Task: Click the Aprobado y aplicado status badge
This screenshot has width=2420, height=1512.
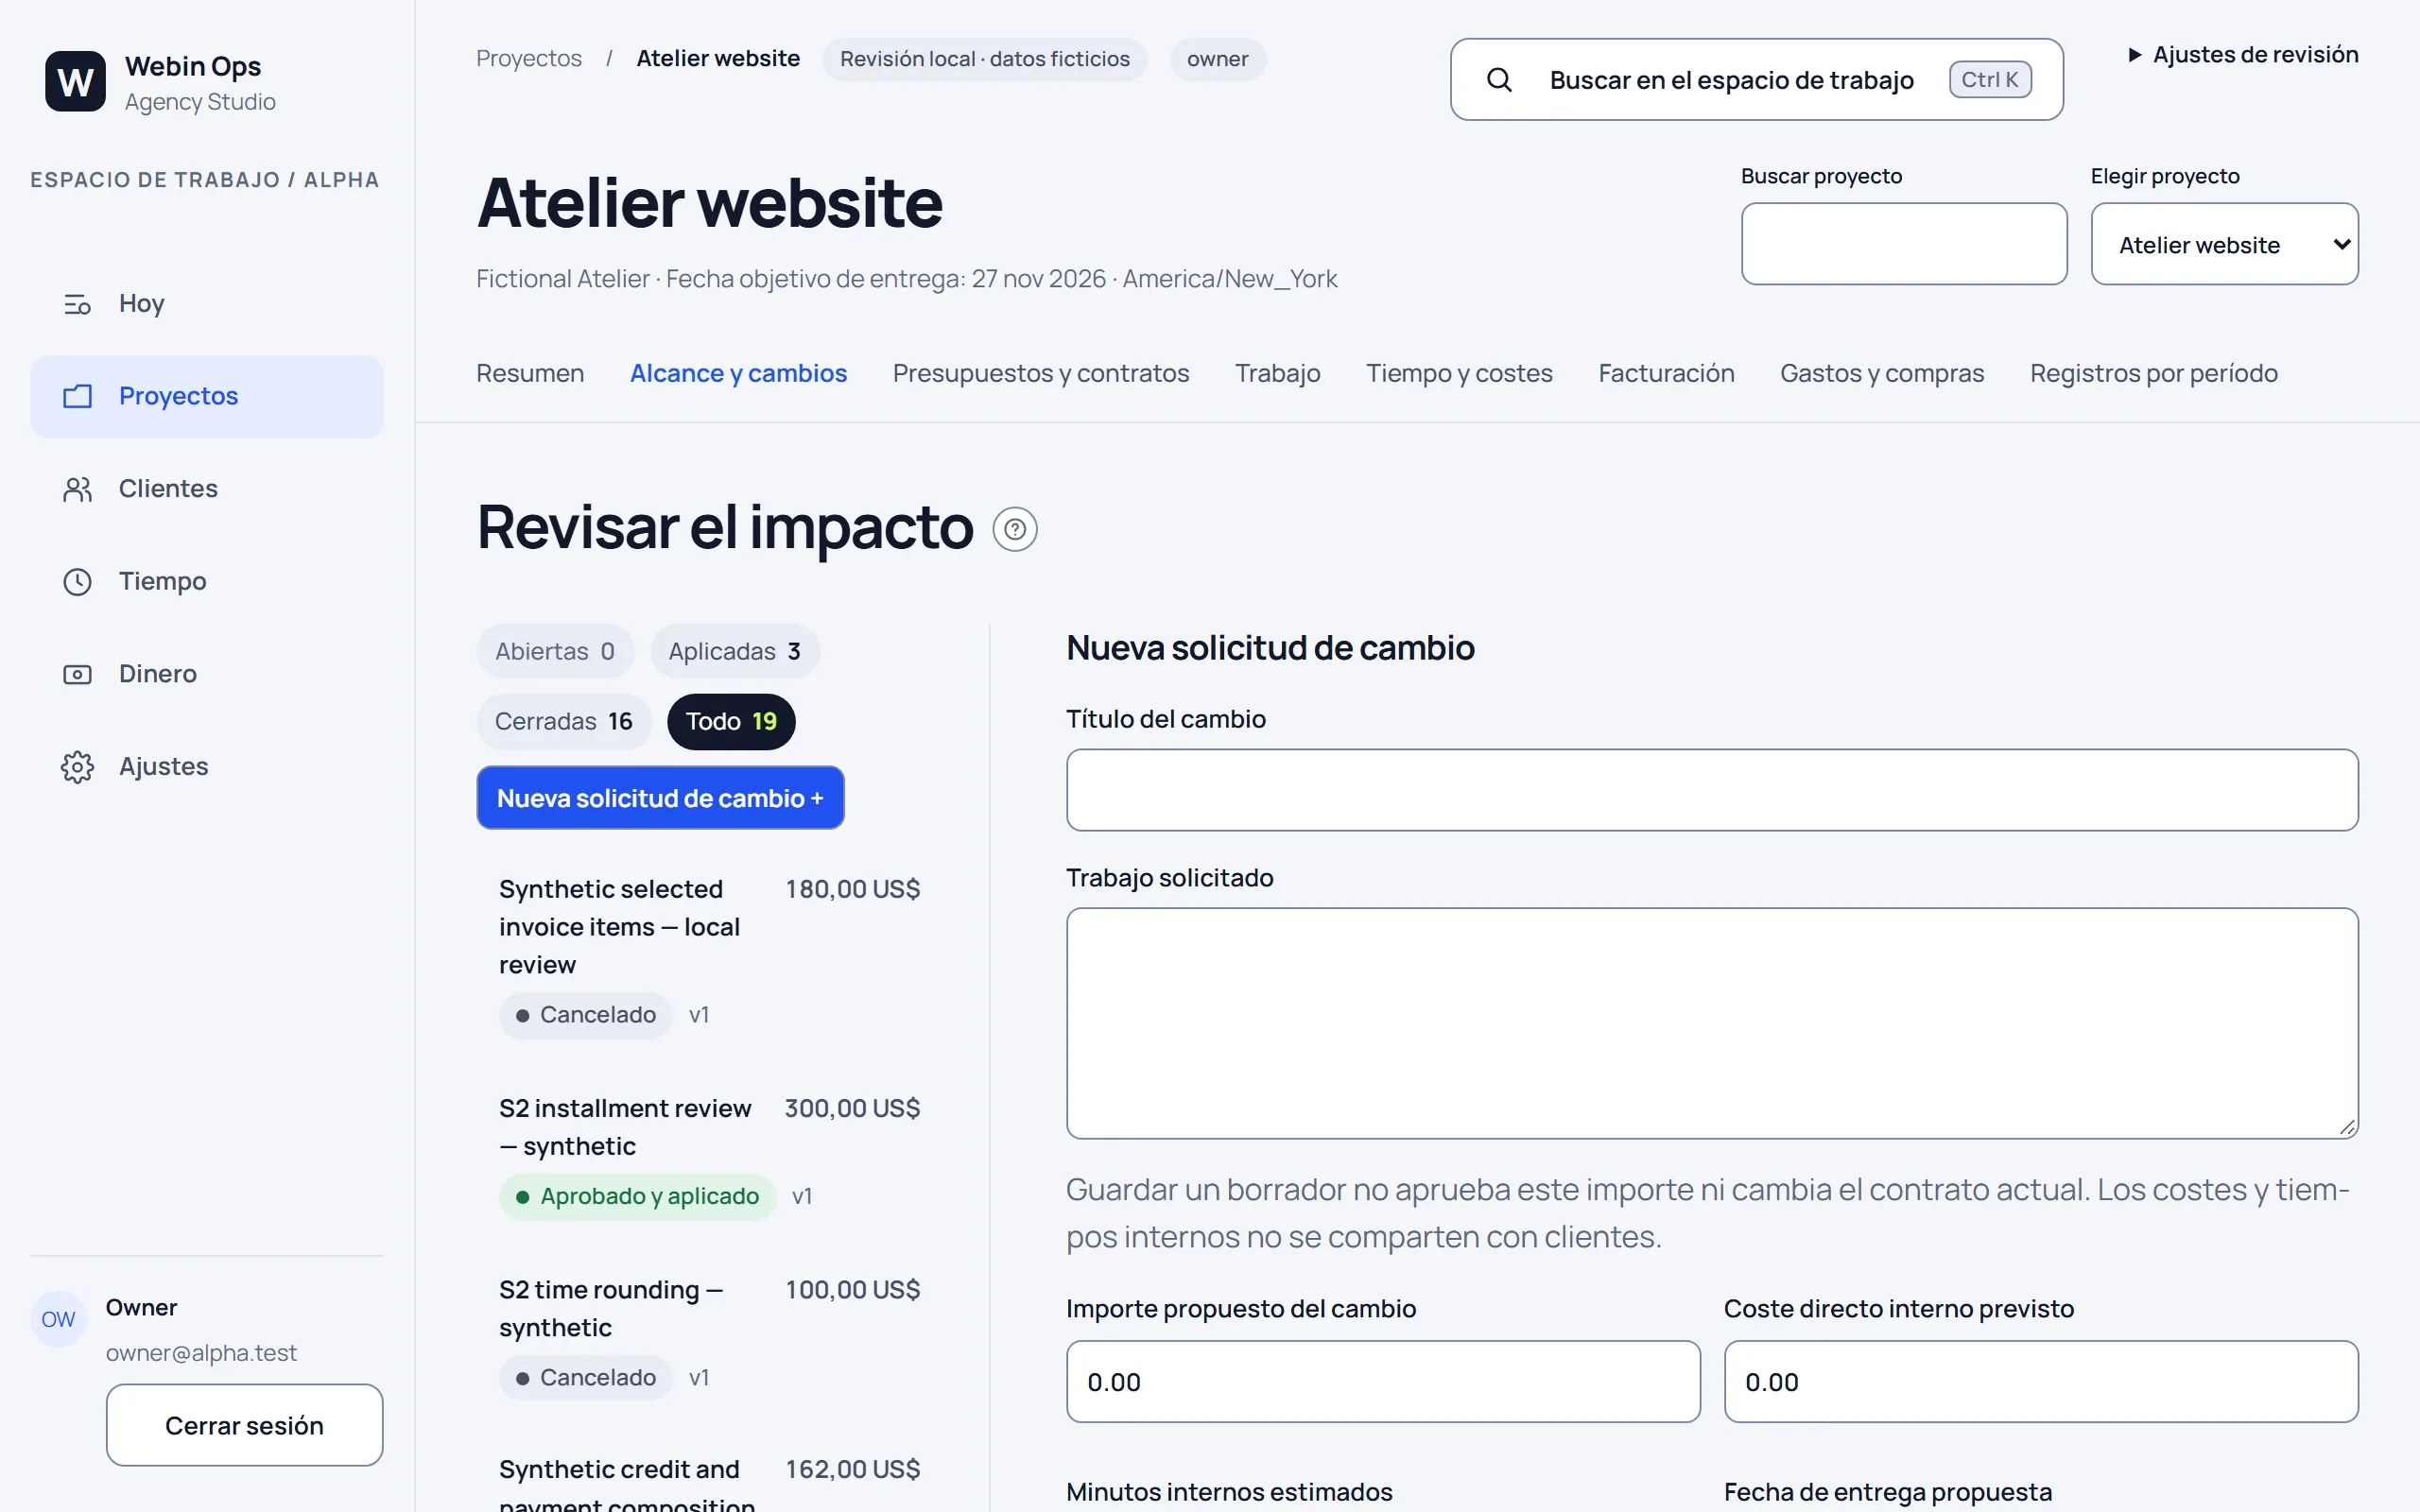Action: click(637, 1196)
